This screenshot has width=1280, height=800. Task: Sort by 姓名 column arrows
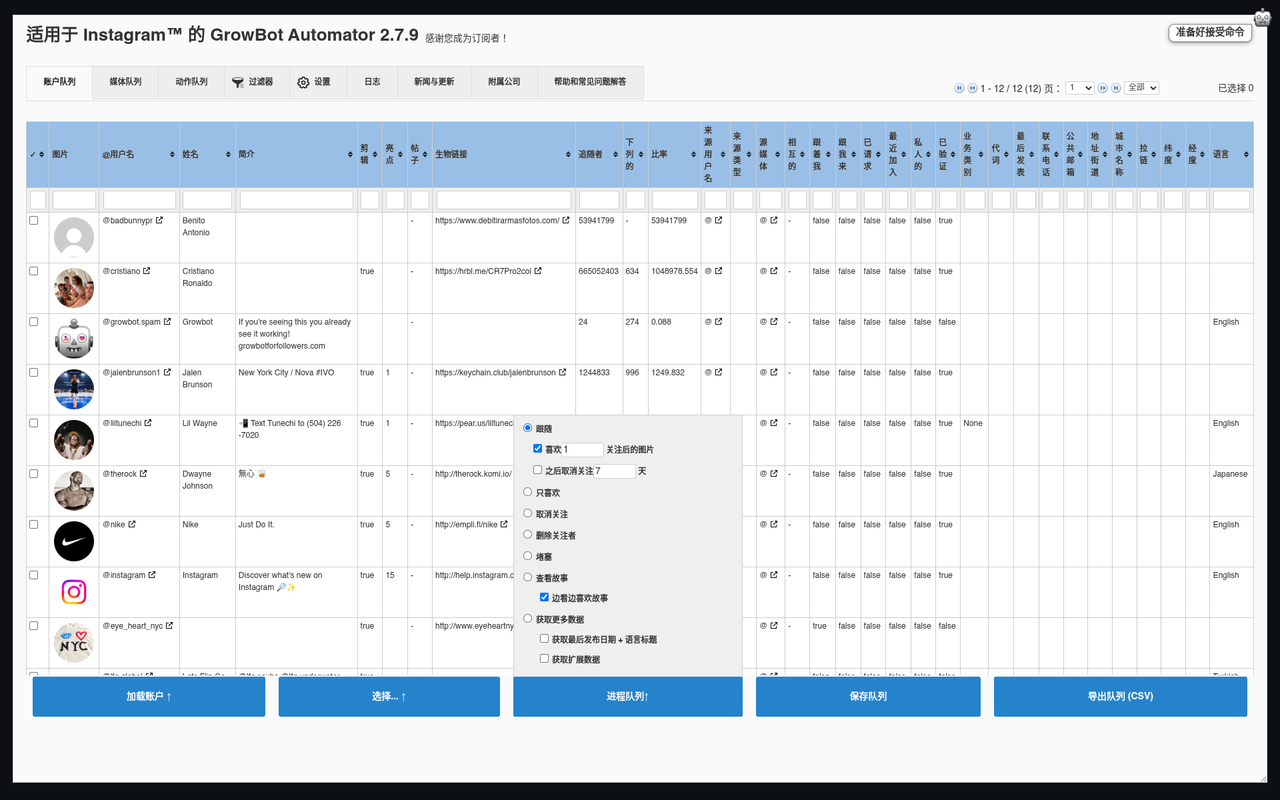[x=228, y=155]
